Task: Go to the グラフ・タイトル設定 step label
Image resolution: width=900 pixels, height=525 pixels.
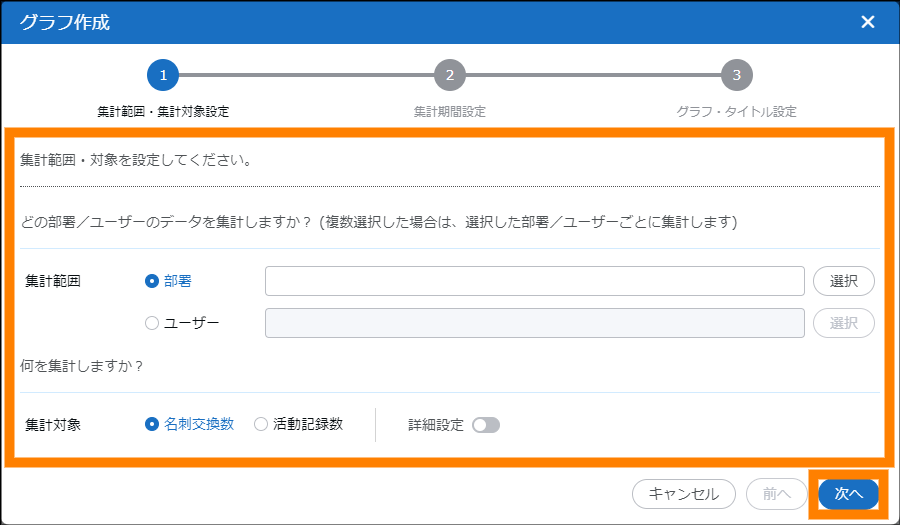Action: tap(737, 112)
